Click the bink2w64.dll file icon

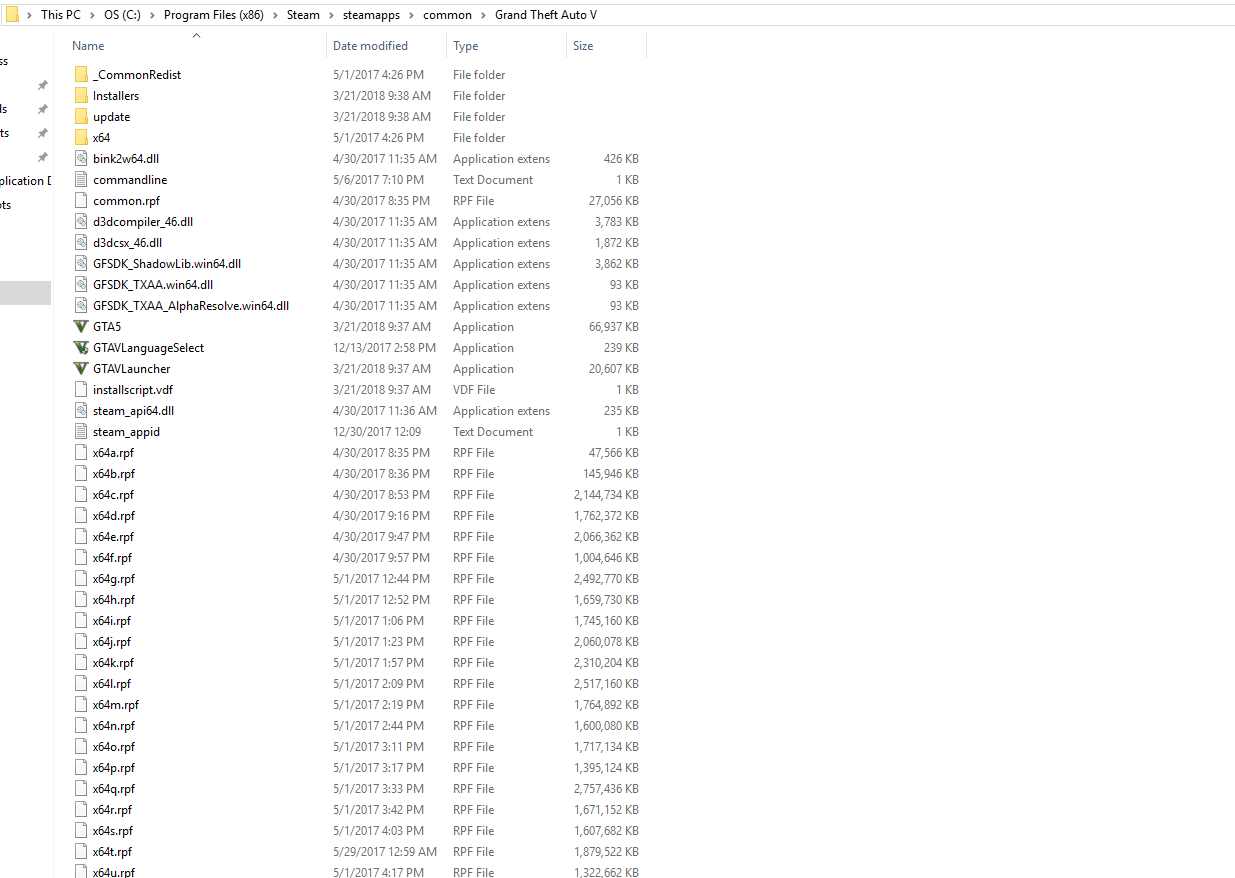click(x=81, y=159)
